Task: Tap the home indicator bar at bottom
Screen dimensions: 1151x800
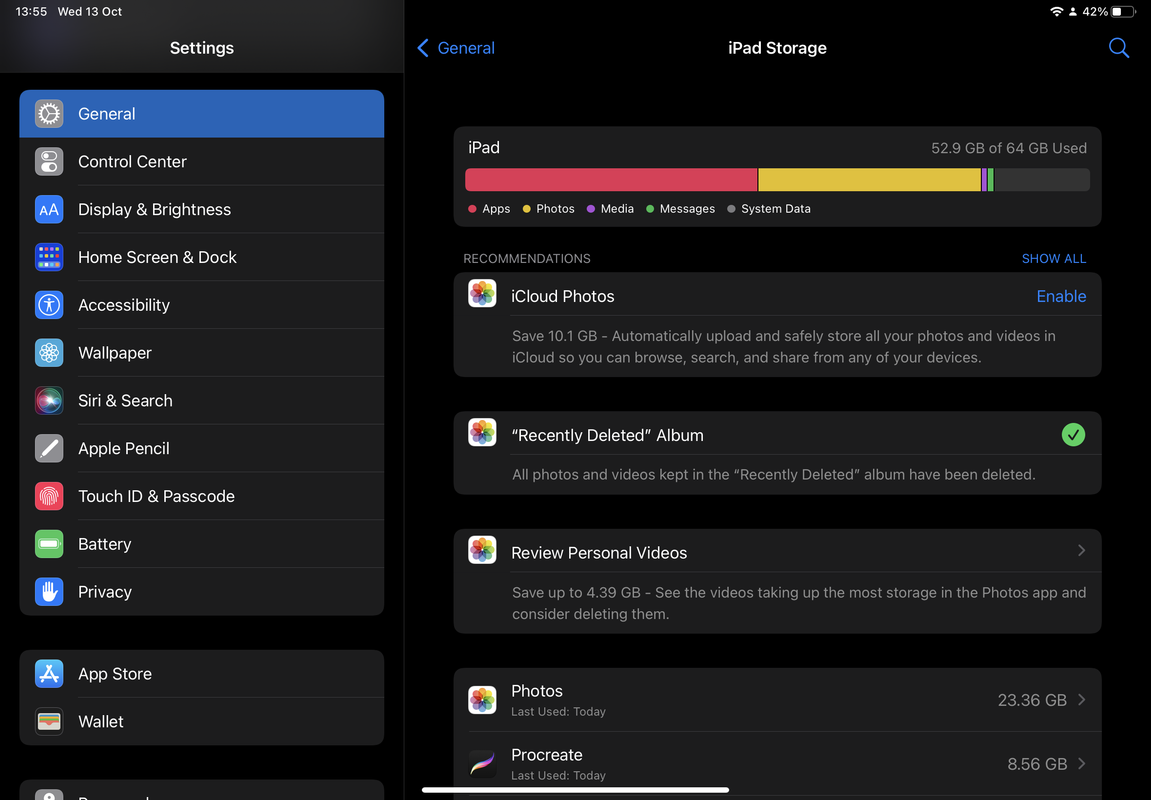Action: point(576,790)
